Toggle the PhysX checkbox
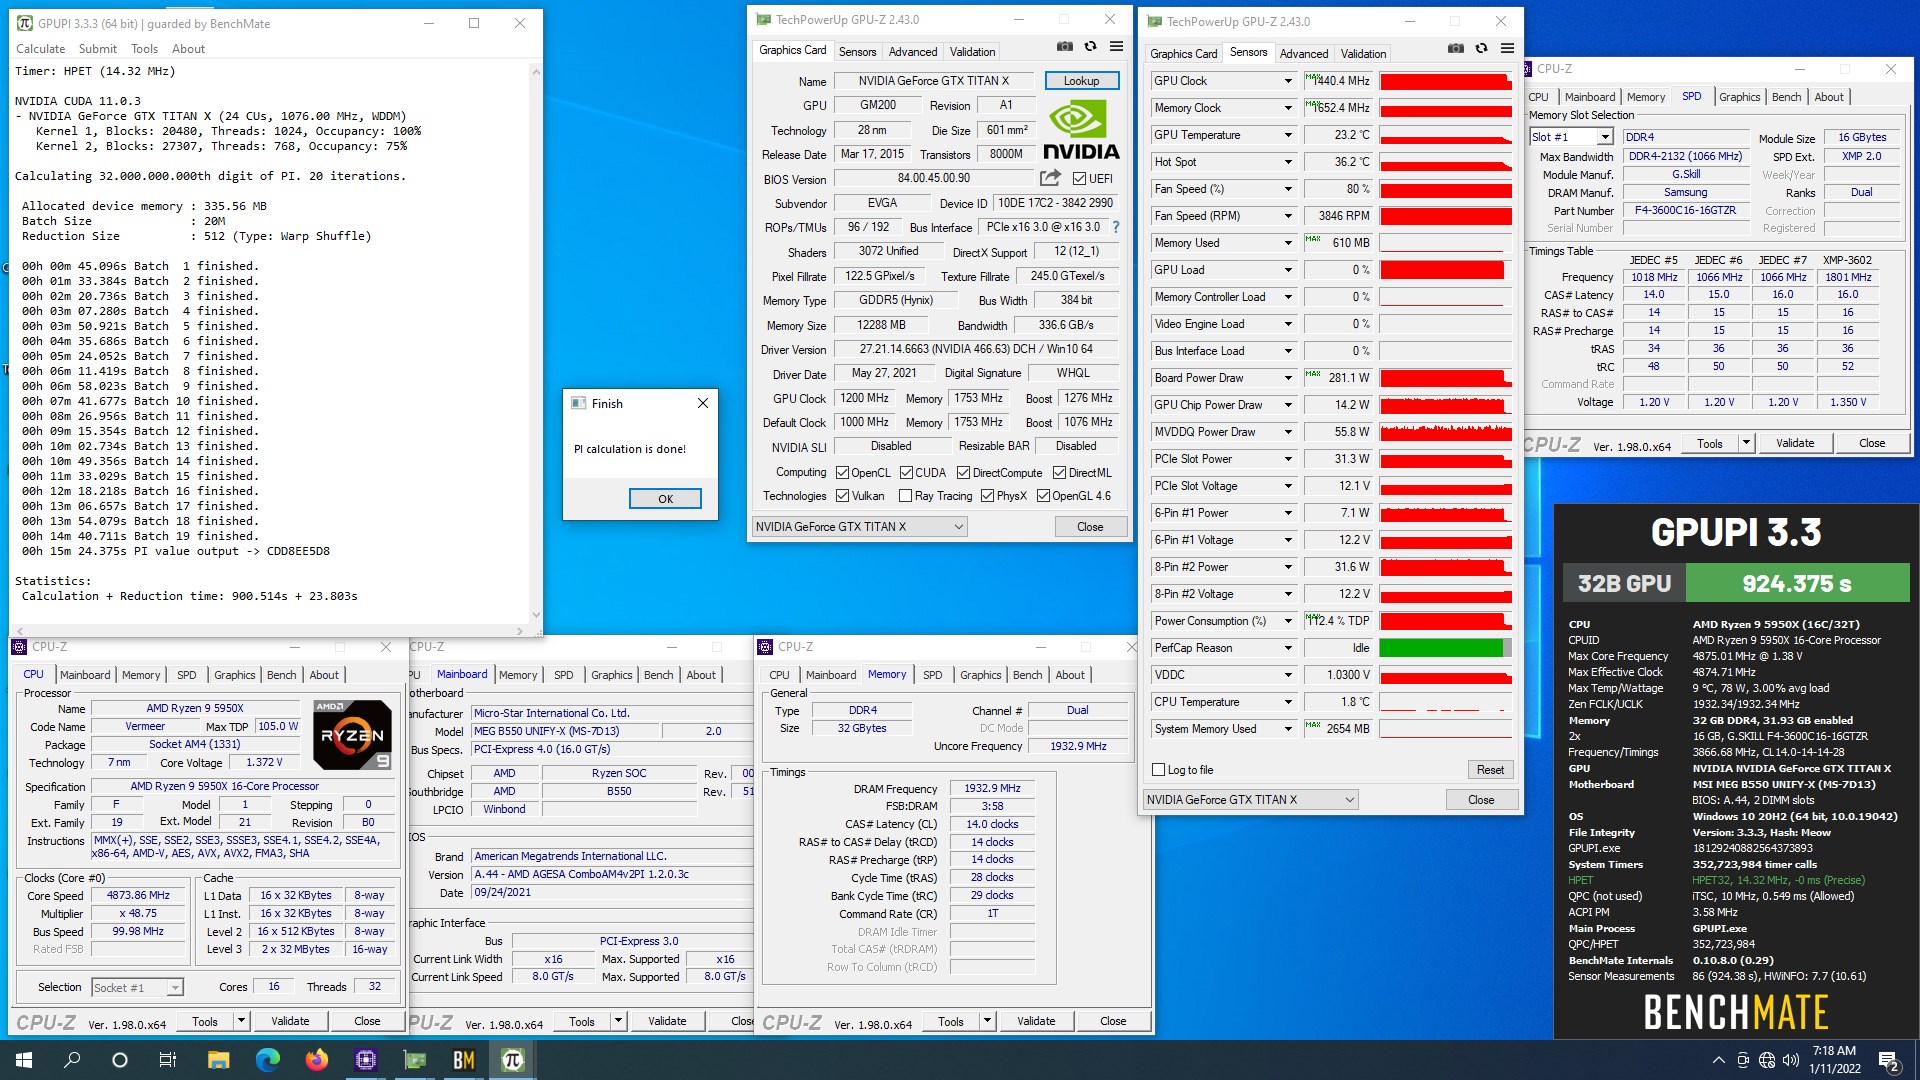Screen dimensions: 1920x1080 (987, 496)
